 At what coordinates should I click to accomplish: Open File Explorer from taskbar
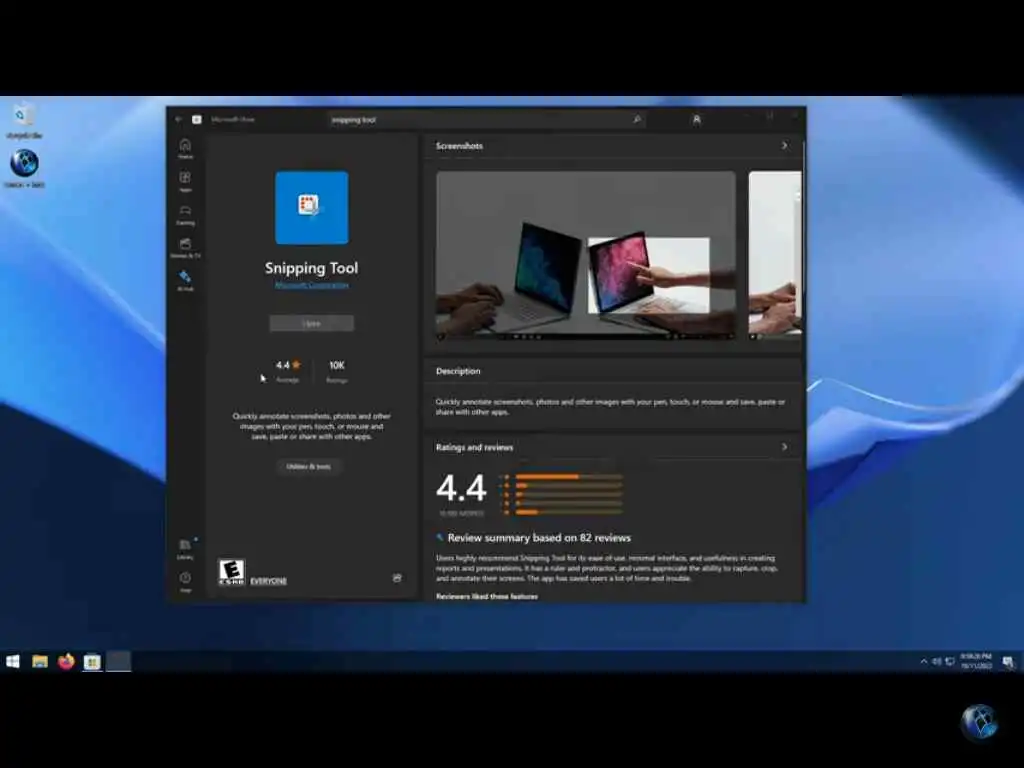pos(40,662)
